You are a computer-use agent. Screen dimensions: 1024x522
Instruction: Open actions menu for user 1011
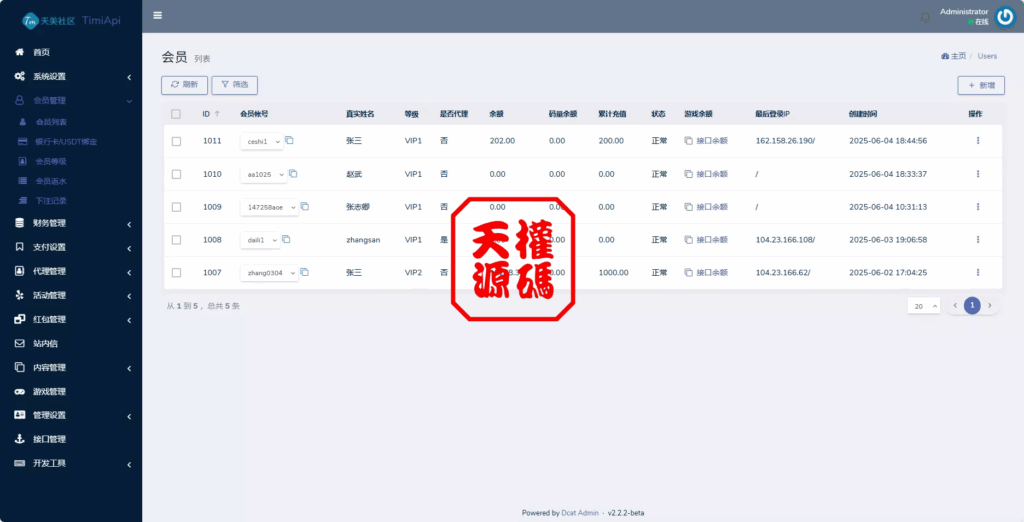coord(978,140)
